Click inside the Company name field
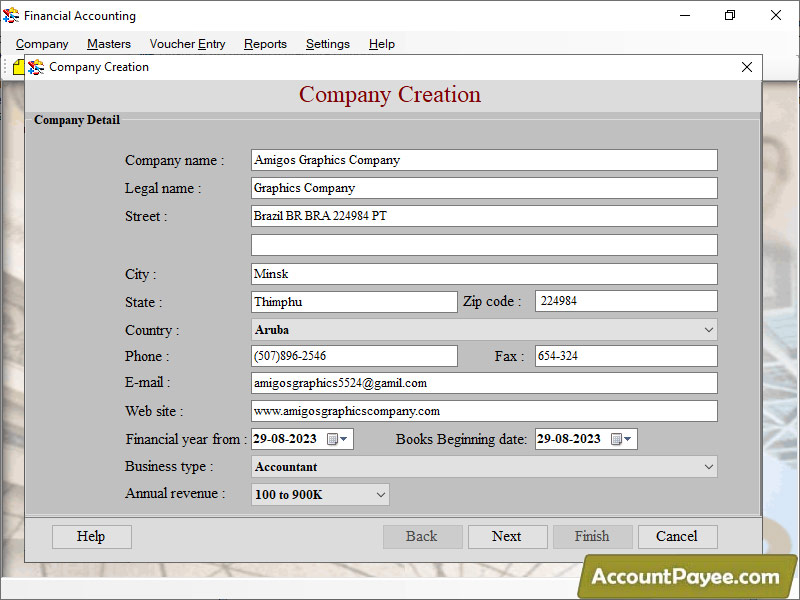This screenshot has width=800, height=600. [483, 160]
